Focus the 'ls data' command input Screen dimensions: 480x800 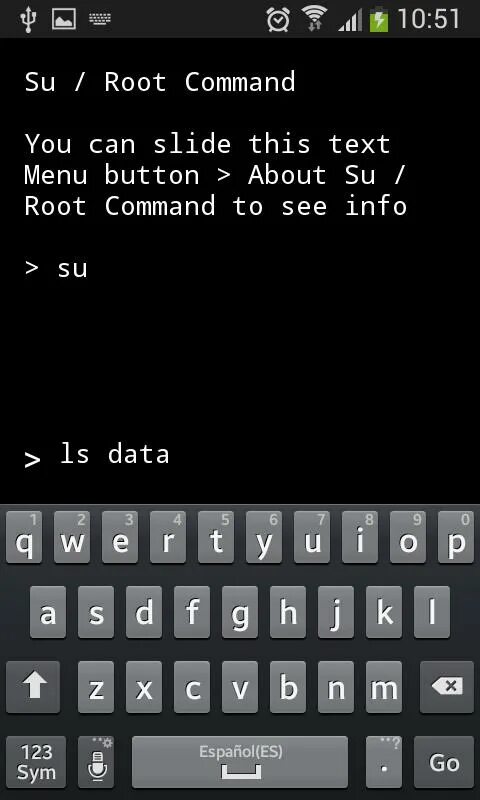click(x=240, y=455)
